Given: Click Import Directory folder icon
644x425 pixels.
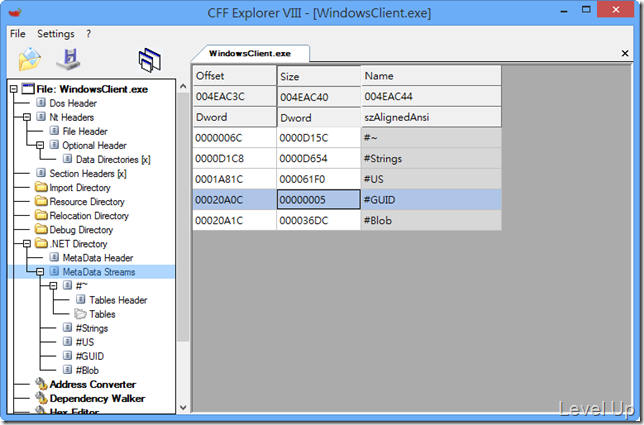Looking at the screenshot, I should (41, 187).
